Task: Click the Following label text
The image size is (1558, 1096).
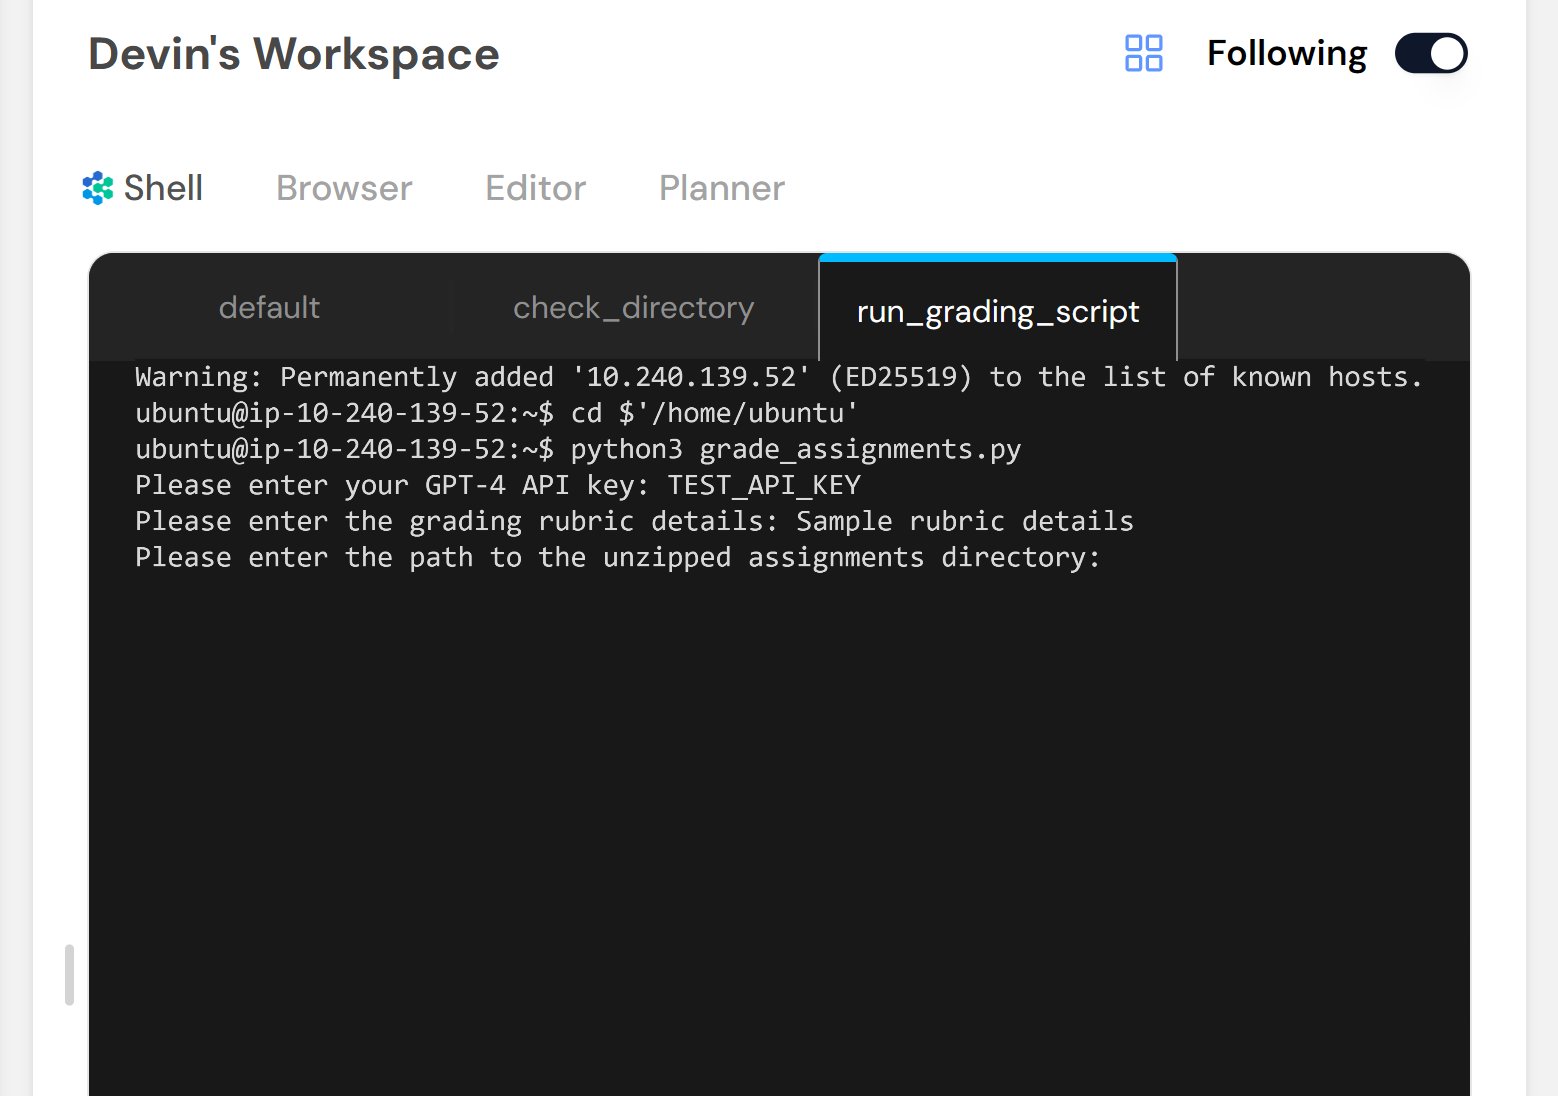Action: (1287, 53)
